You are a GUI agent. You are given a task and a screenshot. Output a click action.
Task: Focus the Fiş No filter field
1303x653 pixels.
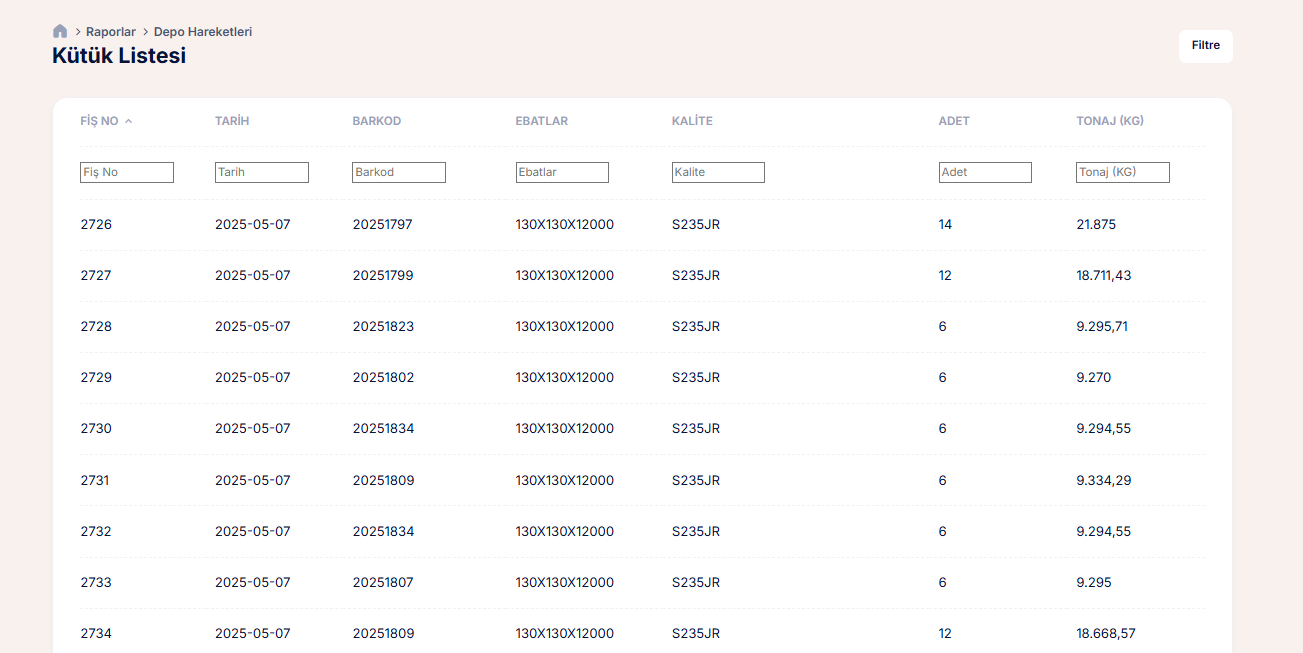tap(127, 173)
